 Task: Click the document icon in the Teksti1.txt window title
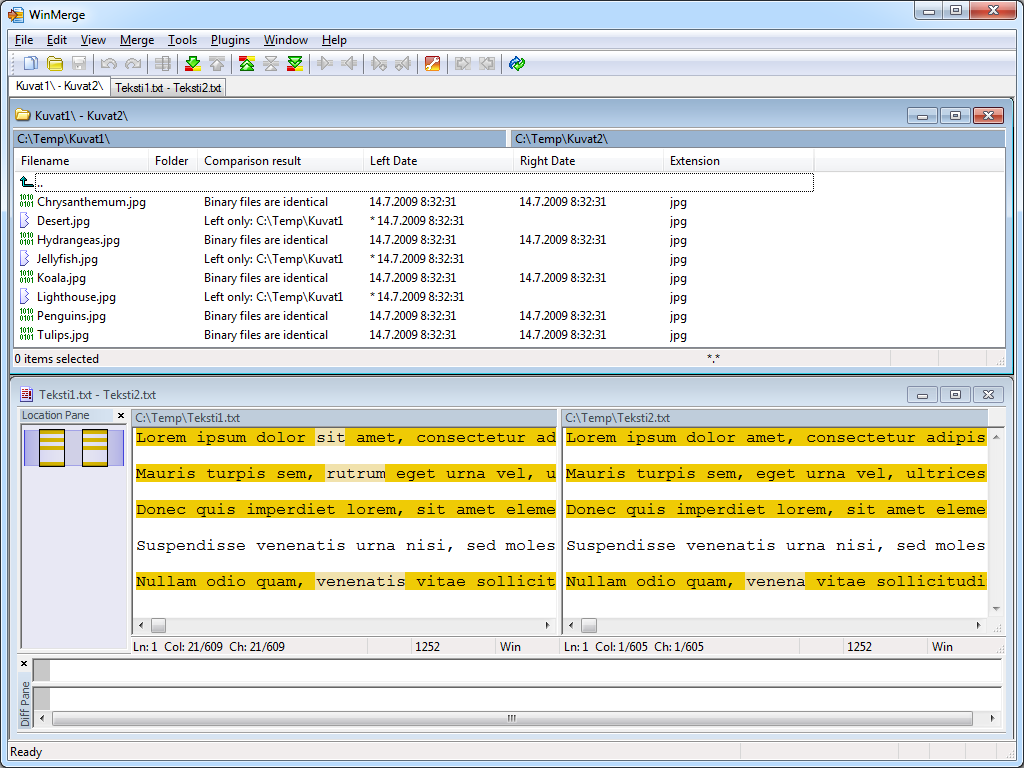click(27, 394)
